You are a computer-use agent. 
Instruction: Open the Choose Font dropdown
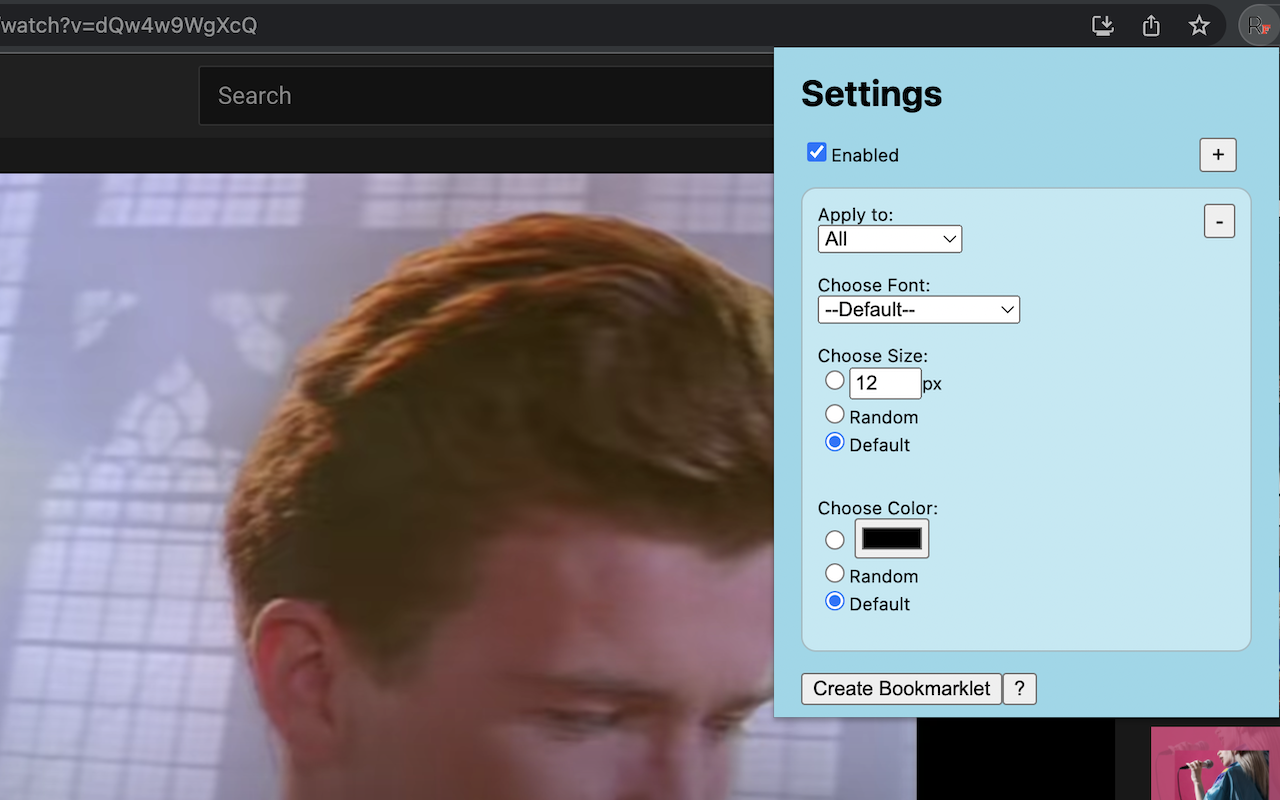919,310
